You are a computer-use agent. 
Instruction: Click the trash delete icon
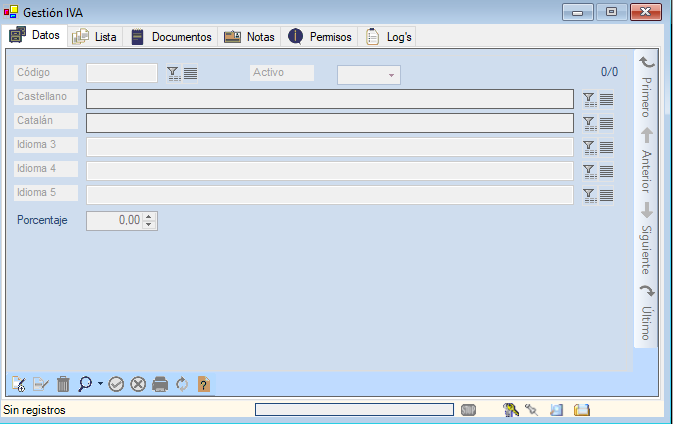pyautogui.click(x=63, y=384)
